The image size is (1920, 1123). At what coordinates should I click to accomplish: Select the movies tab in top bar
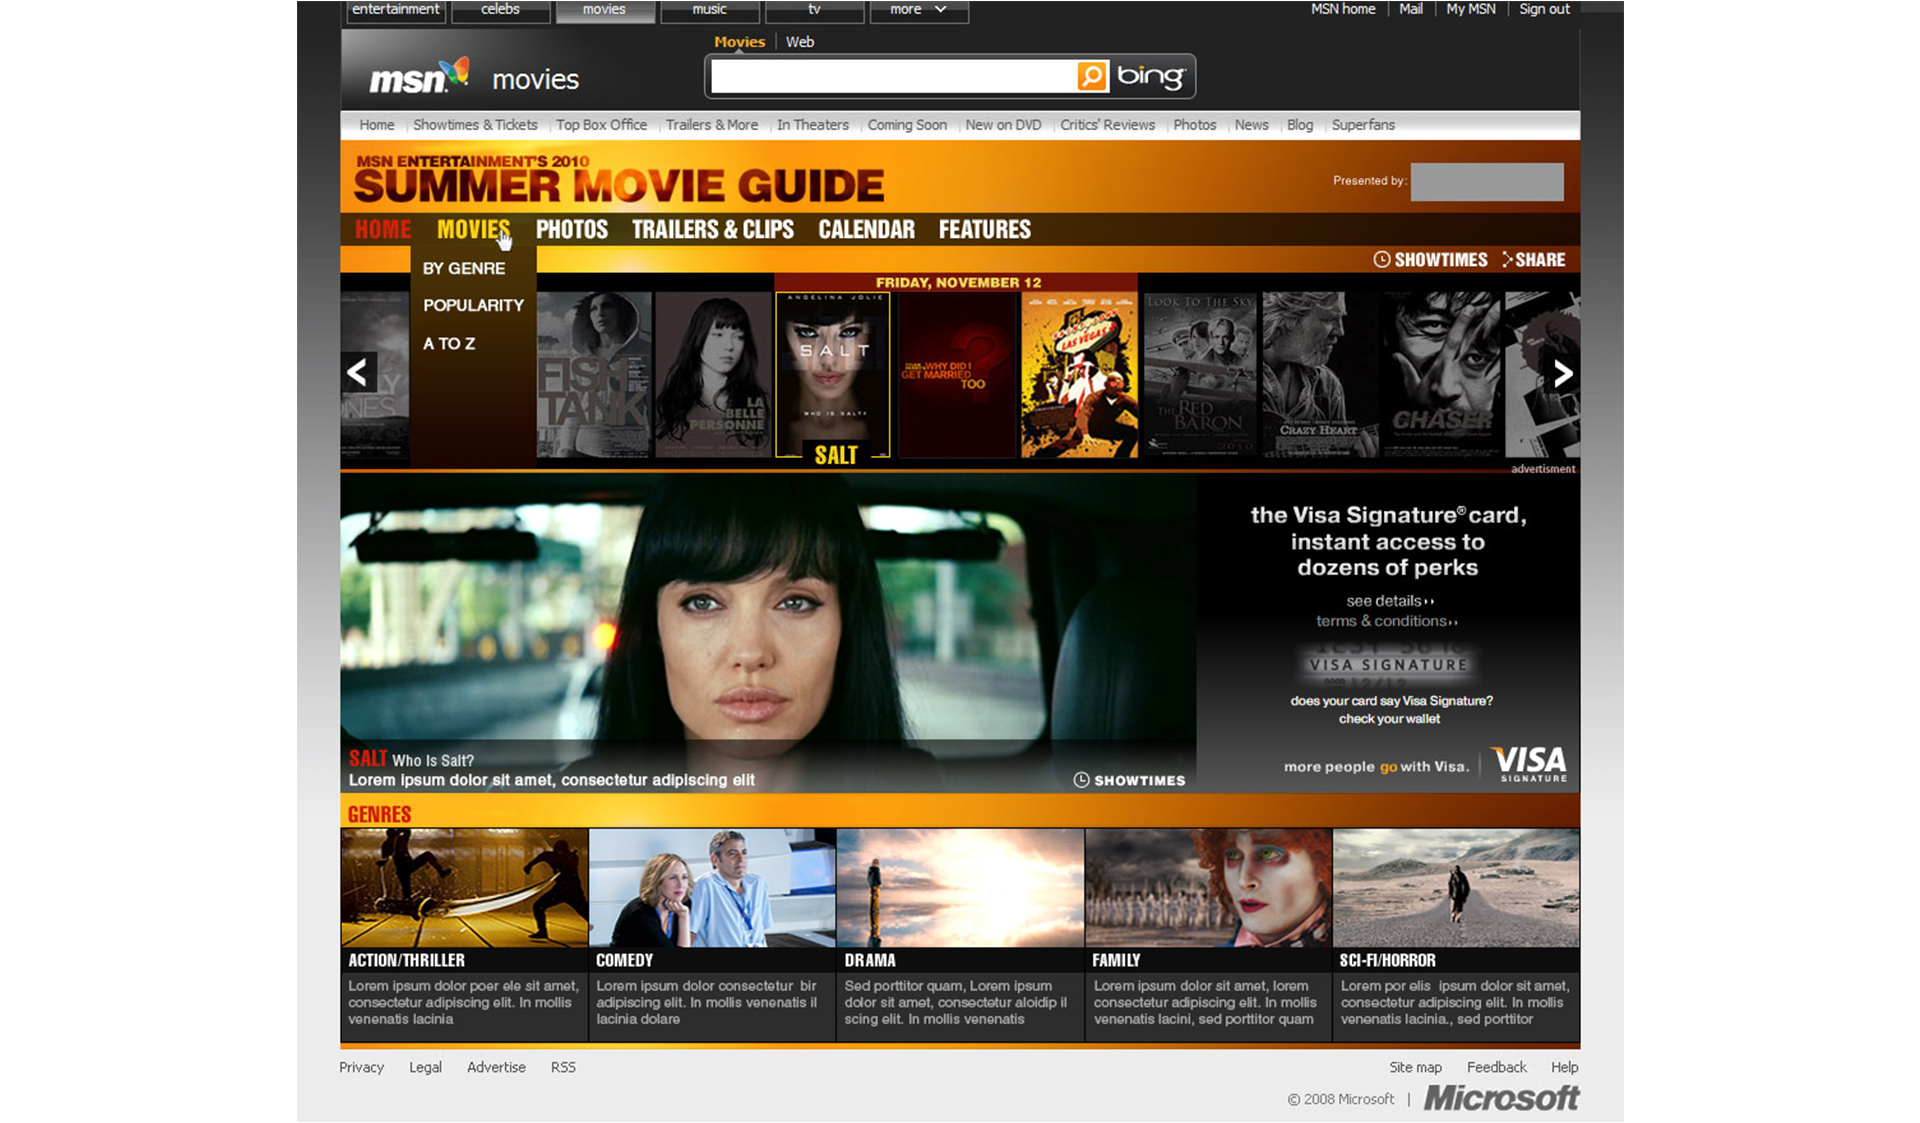pyautogui.click(x=605, y=10)
